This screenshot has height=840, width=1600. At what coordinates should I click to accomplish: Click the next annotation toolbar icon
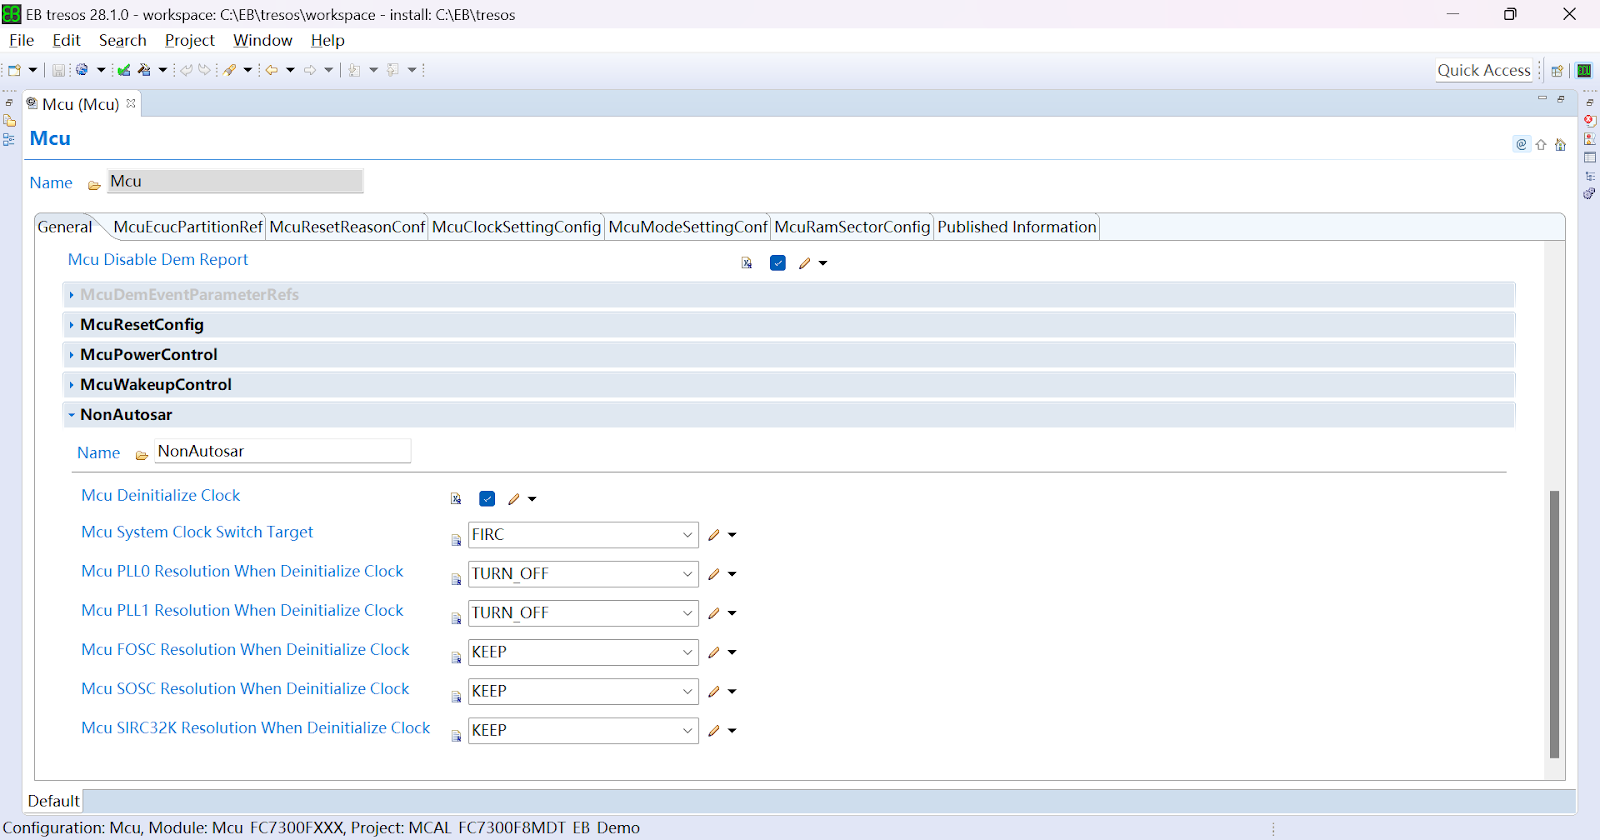[x=354, y=70]
